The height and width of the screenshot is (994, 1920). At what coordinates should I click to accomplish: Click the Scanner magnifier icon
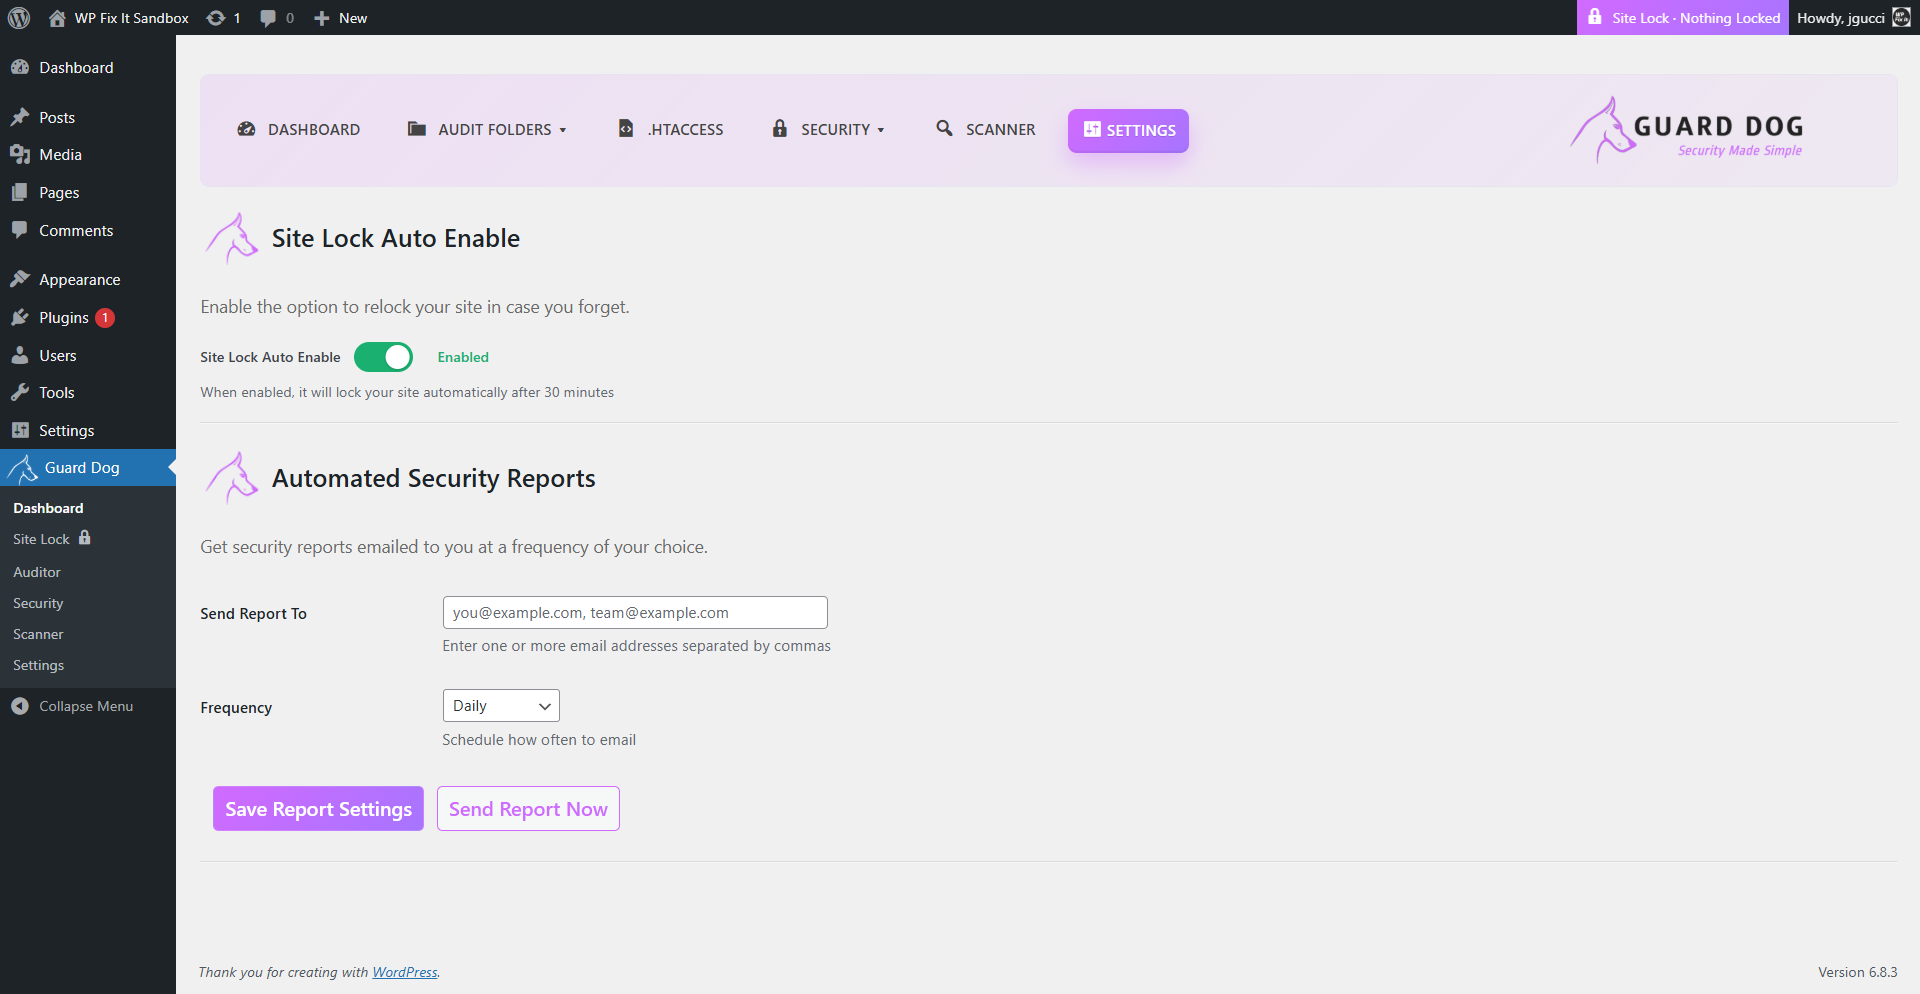pyautogui.click(x=945, y=128)
